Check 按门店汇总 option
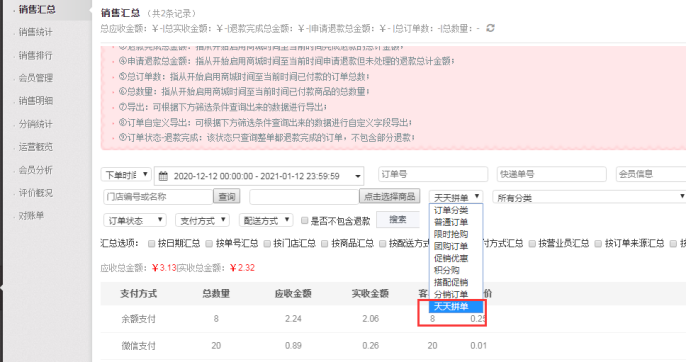 pyautogui.click(x=267, y=243)
